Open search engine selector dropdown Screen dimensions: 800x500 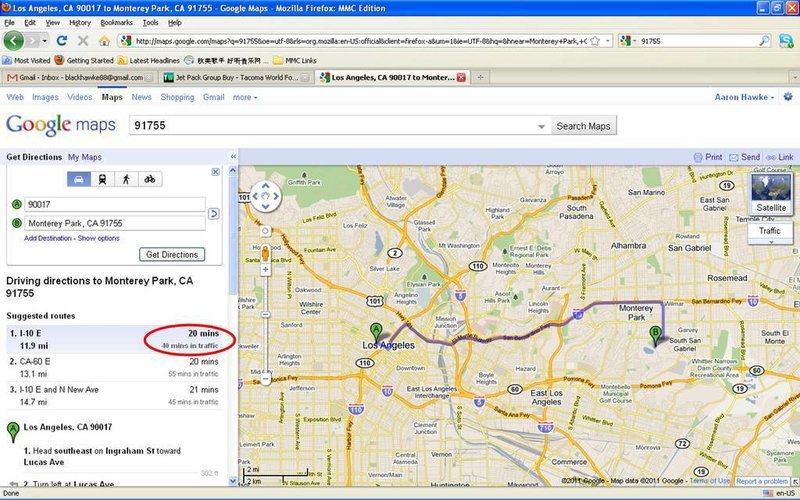[628, 41]
